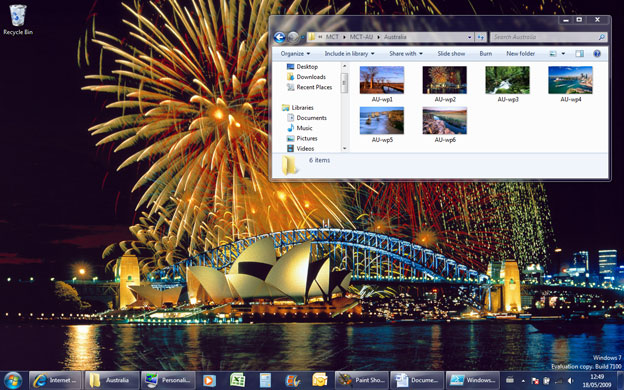The height and width of the screenshot is (390, 624).
Task: Click the volume speaker tray icon
Action: [570, 381]
